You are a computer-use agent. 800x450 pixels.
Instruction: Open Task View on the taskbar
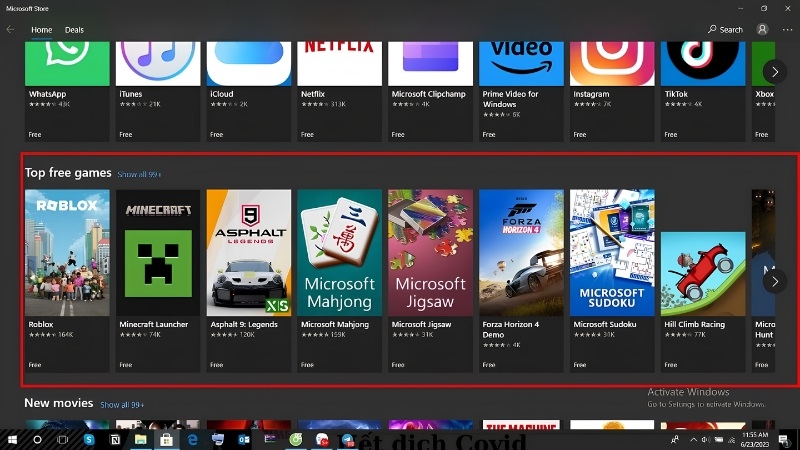click(62, 439)
